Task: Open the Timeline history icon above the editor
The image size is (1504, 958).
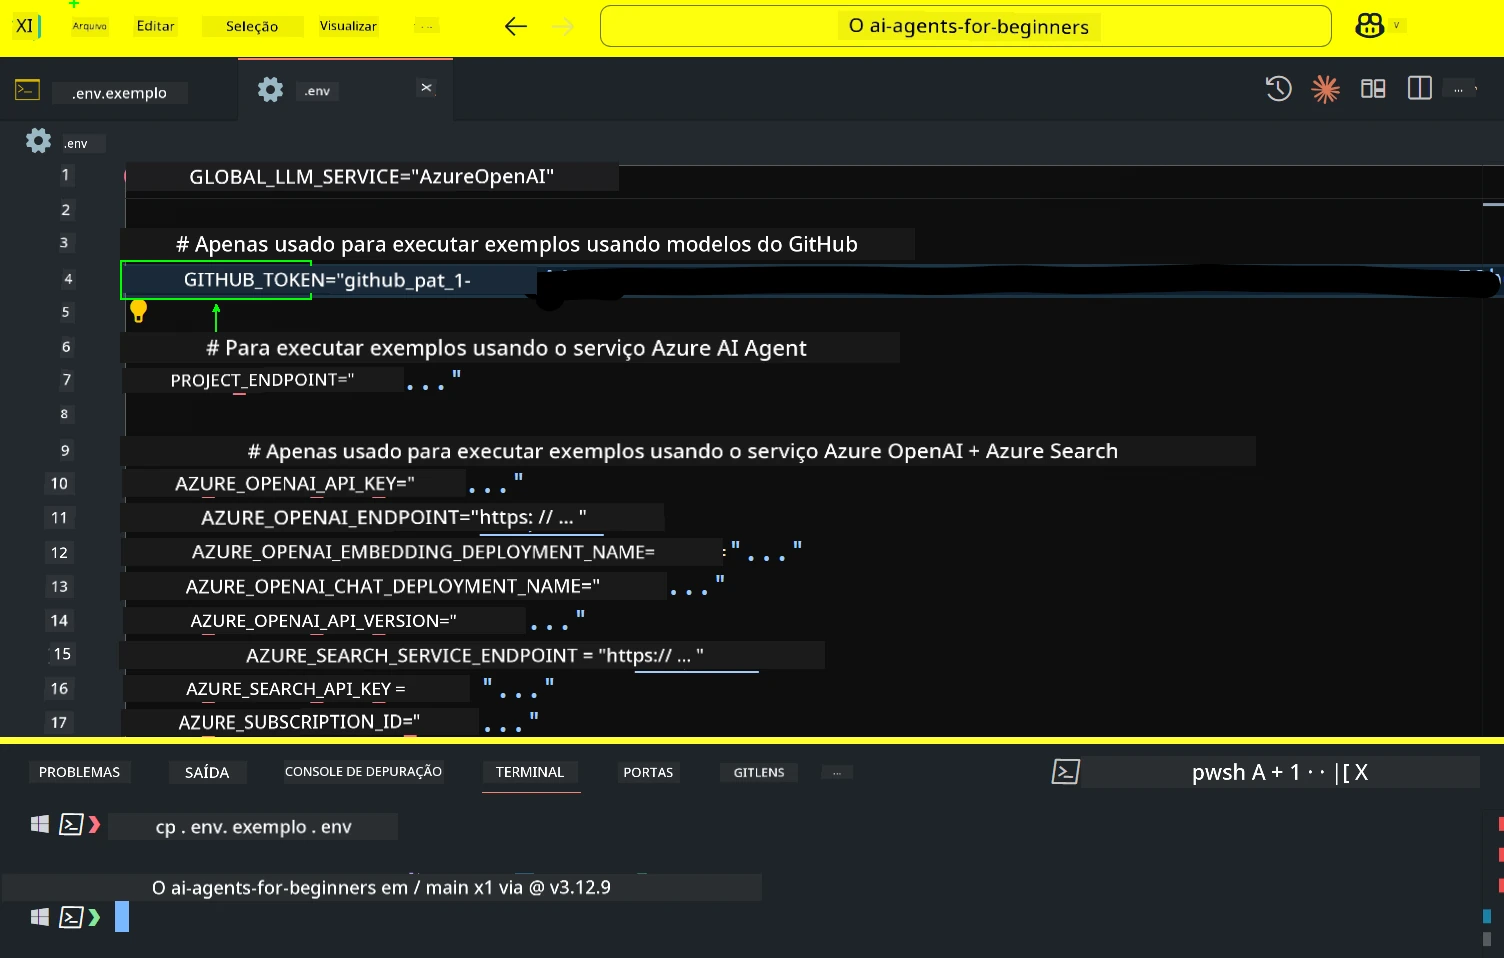Action: (x=1278, y=89)
